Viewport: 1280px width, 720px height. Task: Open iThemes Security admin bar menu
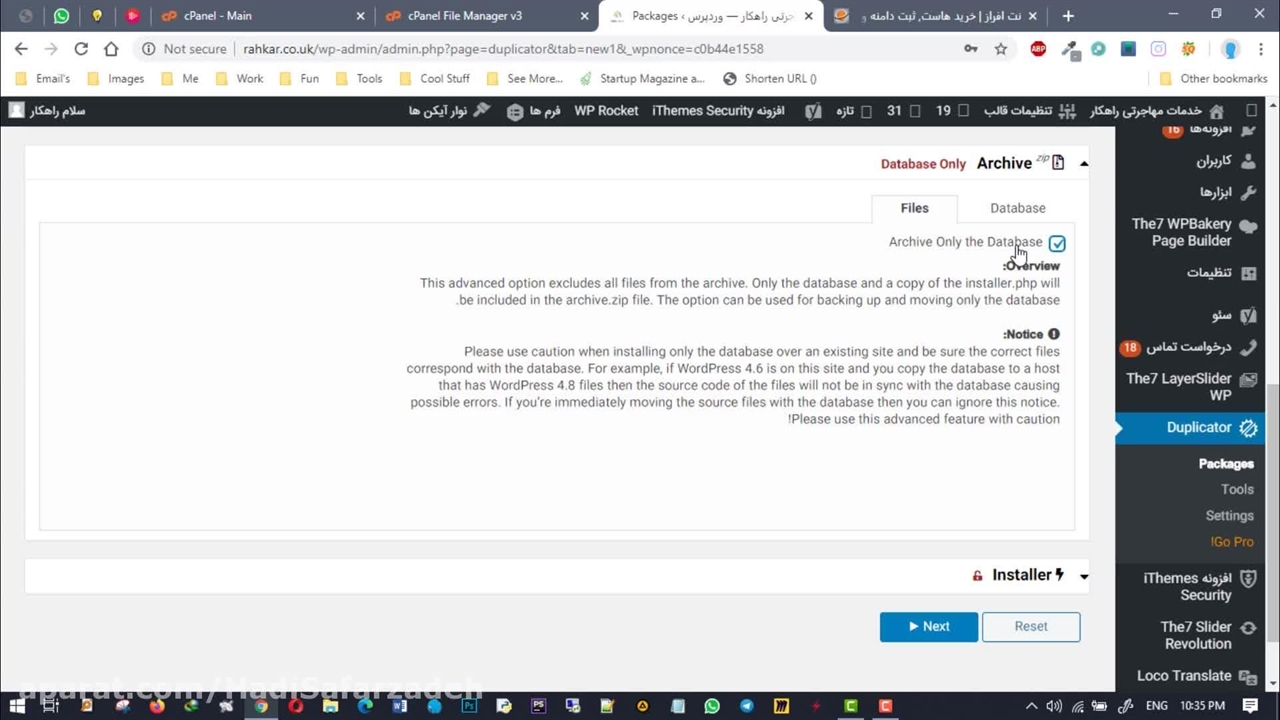point(717,111)
